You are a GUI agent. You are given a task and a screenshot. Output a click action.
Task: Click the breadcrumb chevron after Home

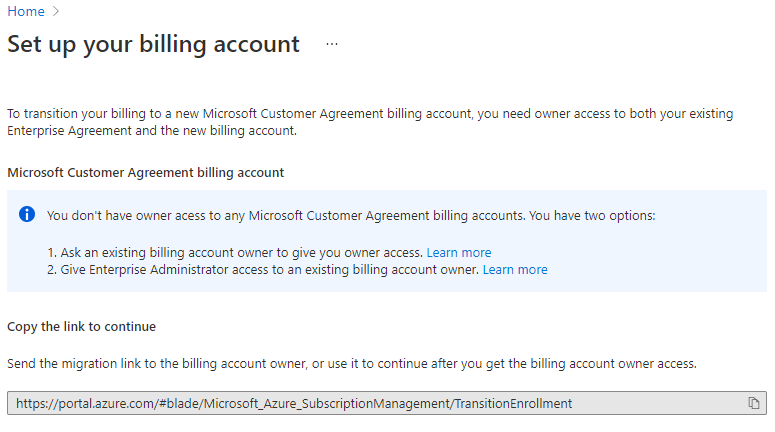pyautogui.click(x=56, y=12)
